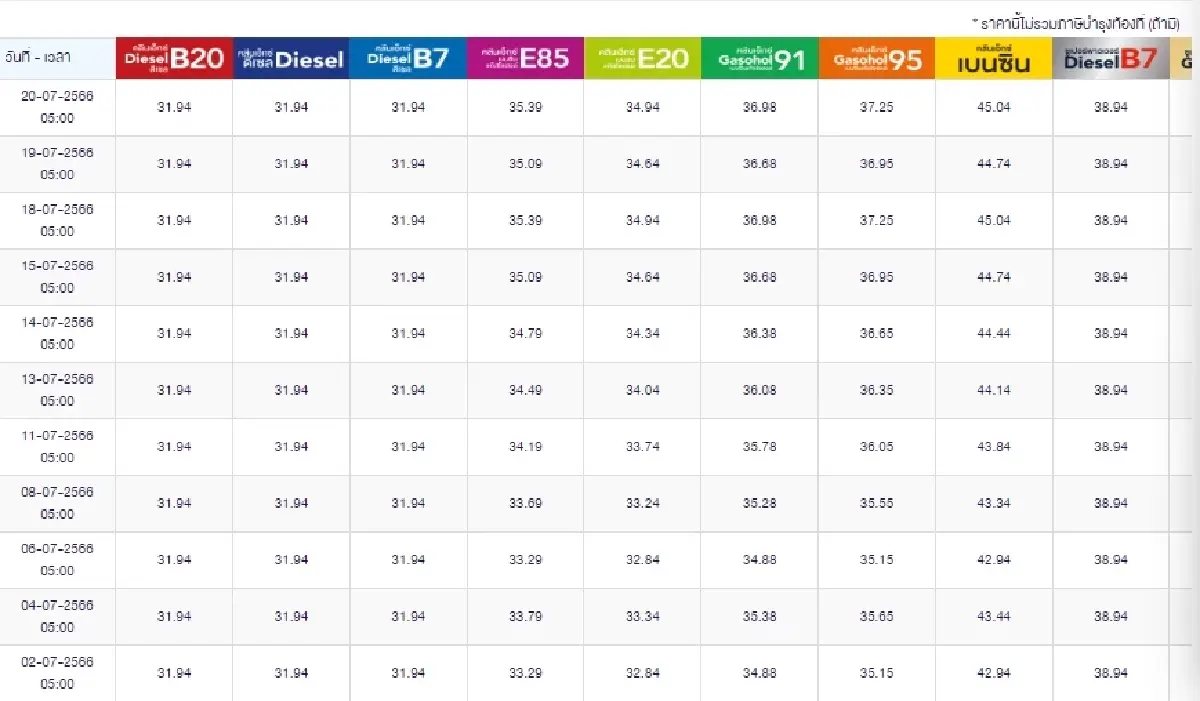Select the yellow เบนซิน fuel logo
This screenshot has width=1200, height=701.
click(x=994, y=59)
